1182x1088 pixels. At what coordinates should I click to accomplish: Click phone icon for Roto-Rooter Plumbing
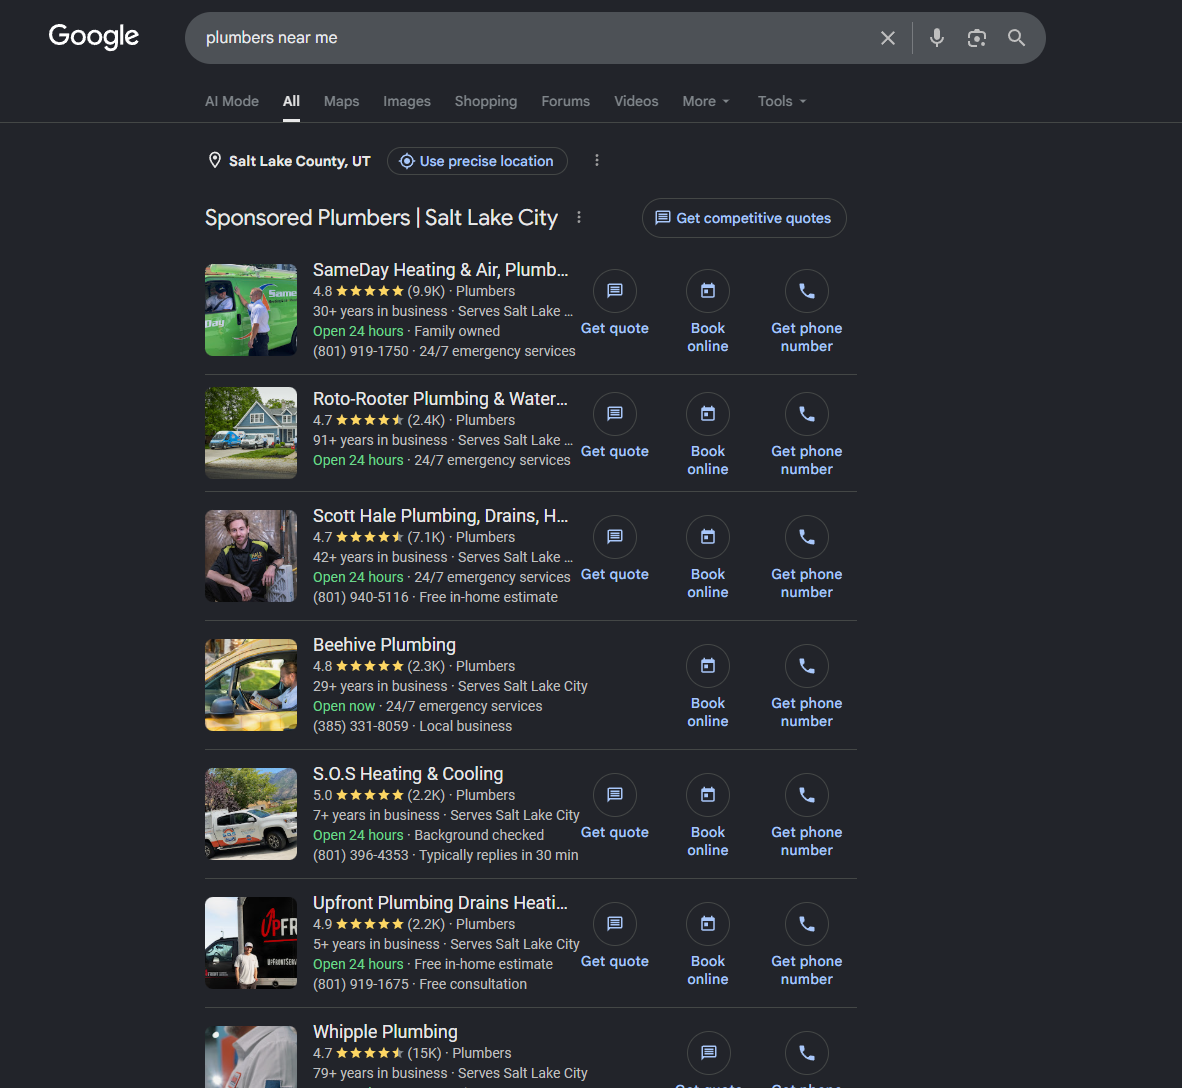tap(807, 414)
